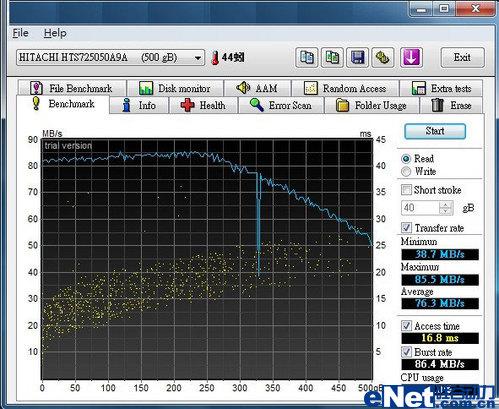
Task: Click the copy screenshot to clipboard icon
Action: click(x=332, y=57)
